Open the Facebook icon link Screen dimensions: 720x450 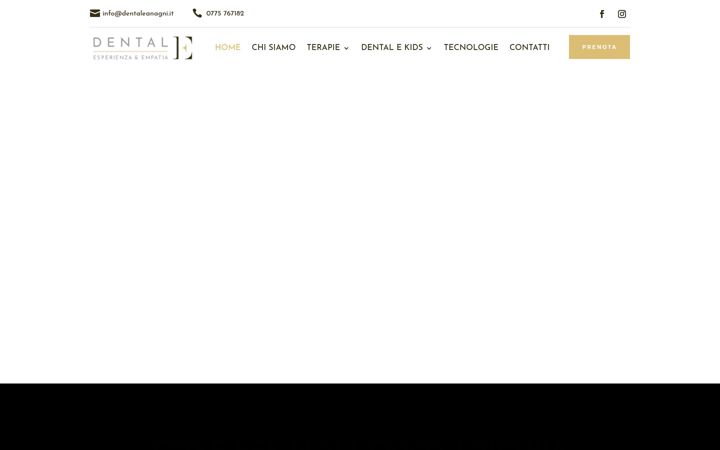pyautogui.click(x=602, y=14)
